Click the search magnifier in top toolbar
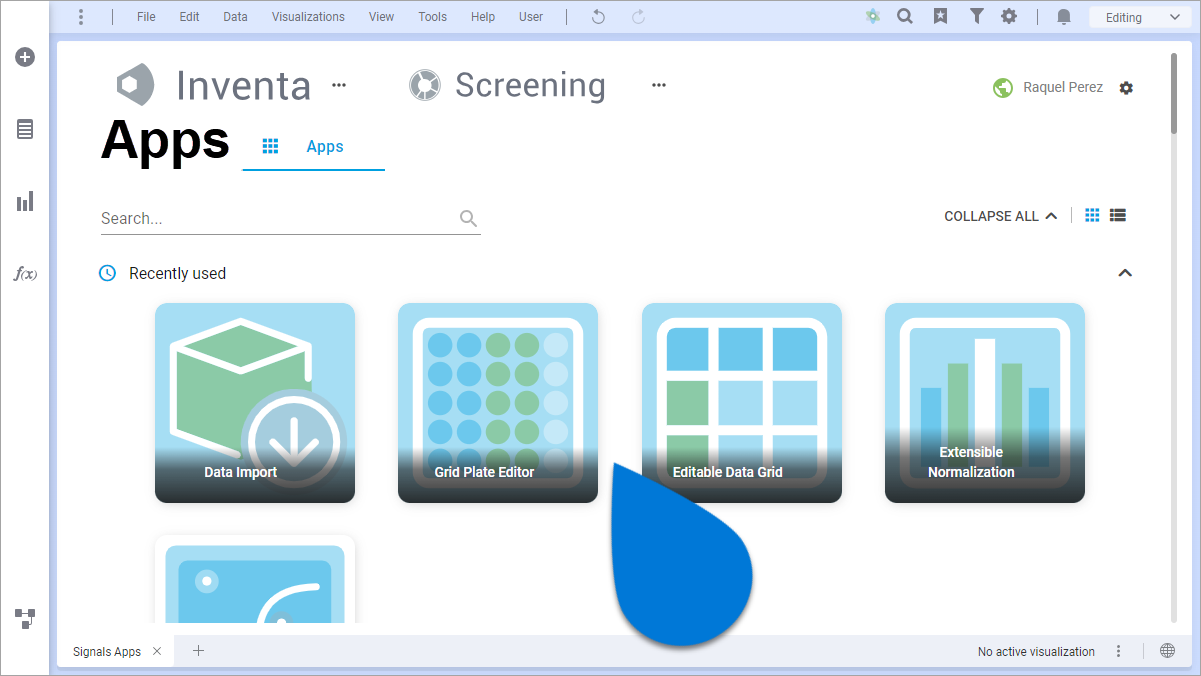1201x676 pixels. pyautogui.click(x=905, y=17)
